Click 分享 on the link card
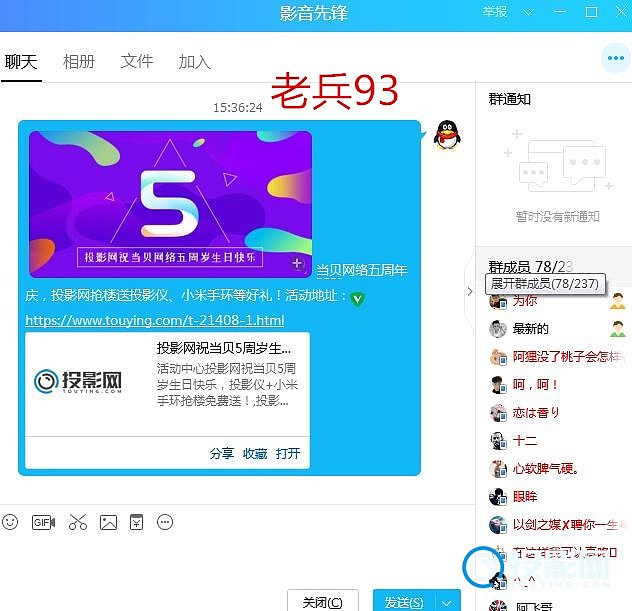 point(221,453)
